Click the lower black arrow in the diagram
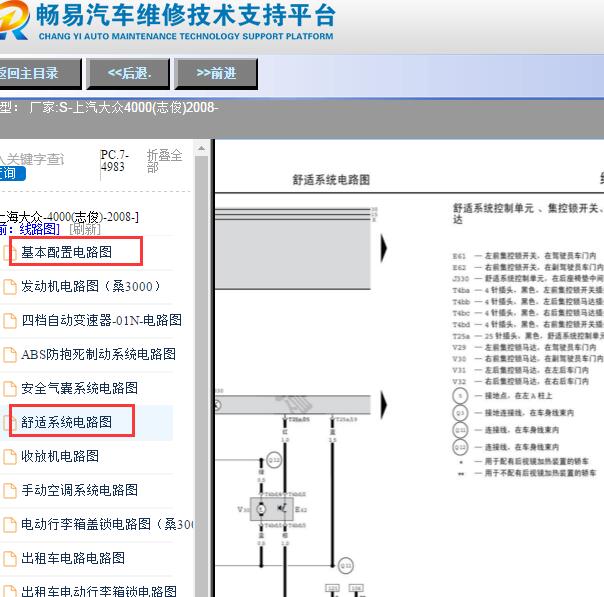 click(383, 405)
